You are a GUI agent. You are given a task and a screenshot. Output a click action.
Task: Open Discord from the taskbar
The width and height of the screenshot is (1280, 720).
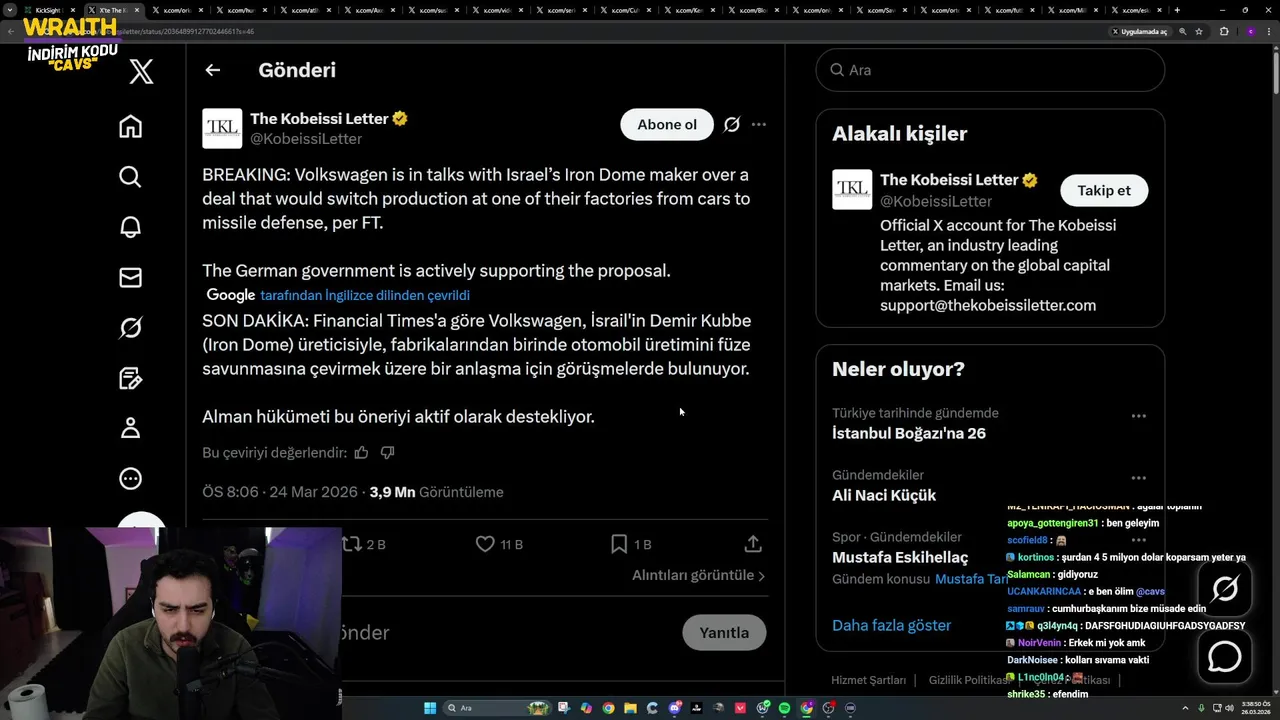pos(675,708)
